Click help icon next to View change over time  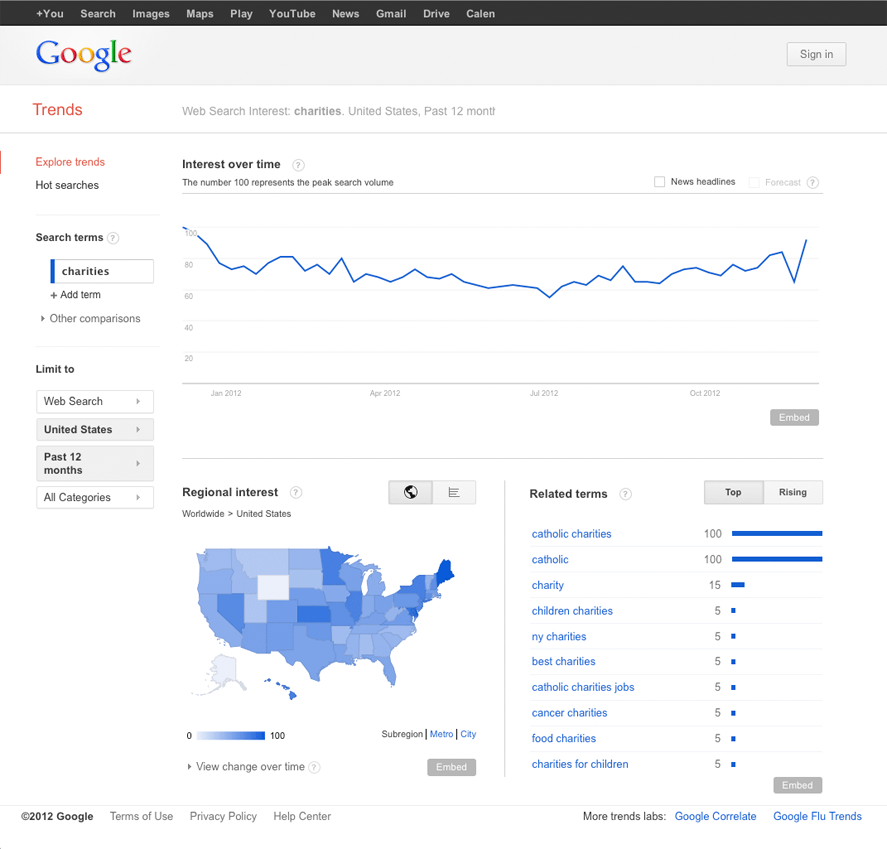(x=315, y=768)
